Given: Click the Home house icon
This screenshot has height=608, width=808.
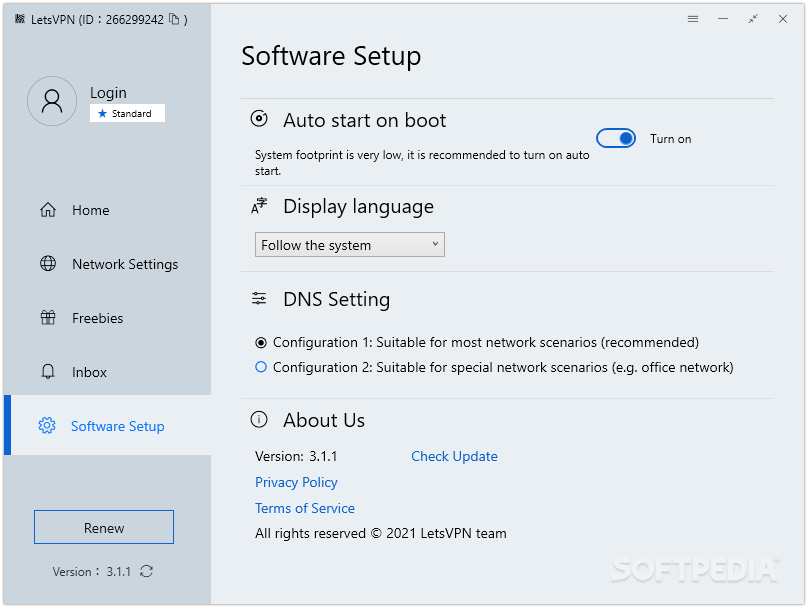Looking at the screenshot, I should tap(47, 210).
